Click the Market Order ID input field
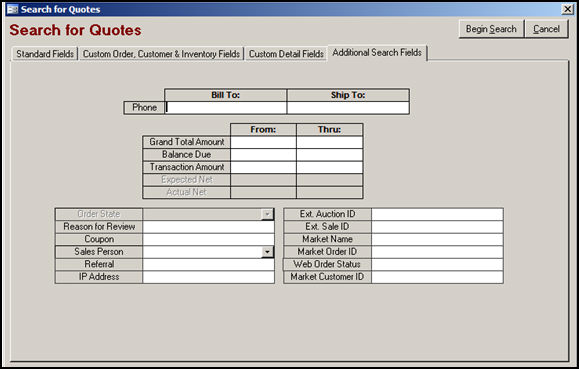The image size is (579, 369). click(x=438, y=252)
